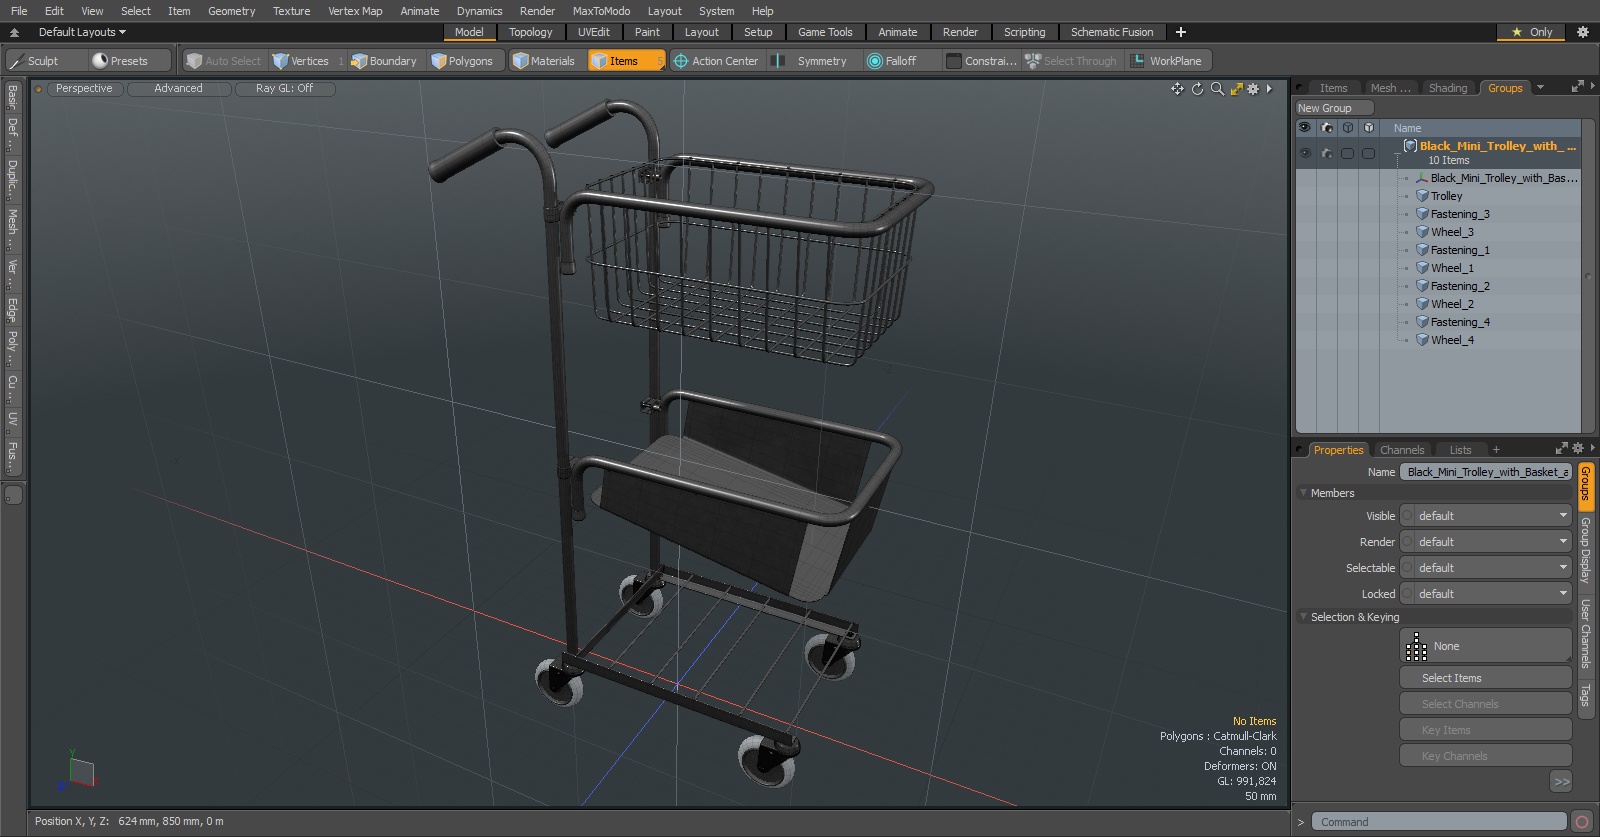Switch to the Topology layout tab

click(x=530, y=32)
